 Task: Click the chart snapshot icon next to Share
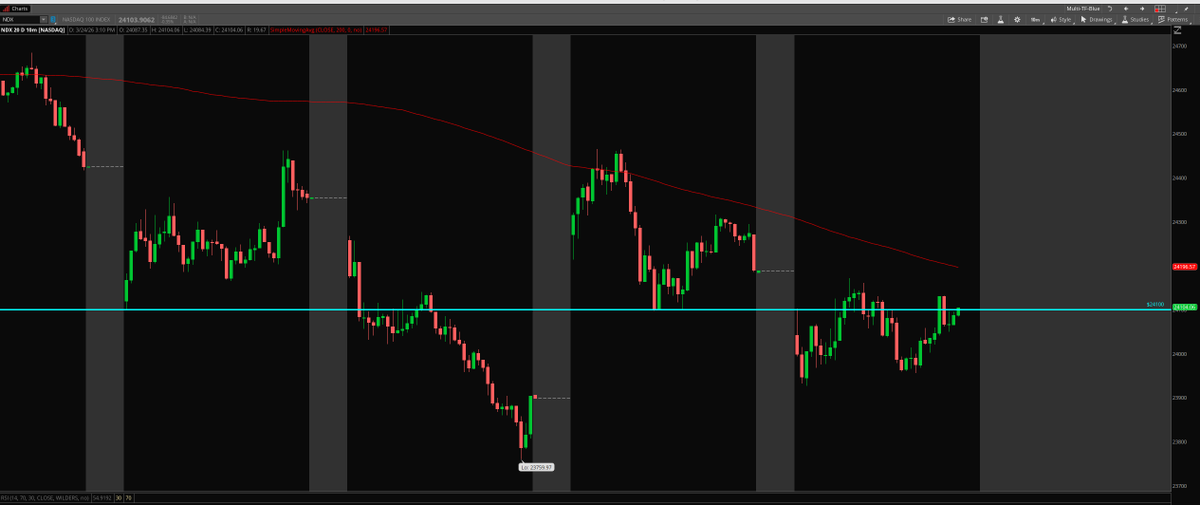click(984, 20)
